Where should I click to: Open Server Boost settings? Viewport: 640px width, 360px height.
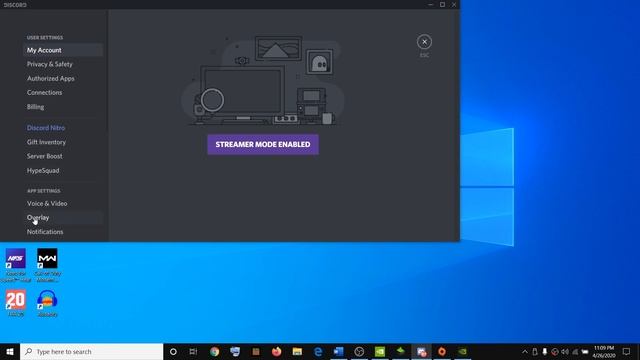pyautogui.click(x=63, y=156)
